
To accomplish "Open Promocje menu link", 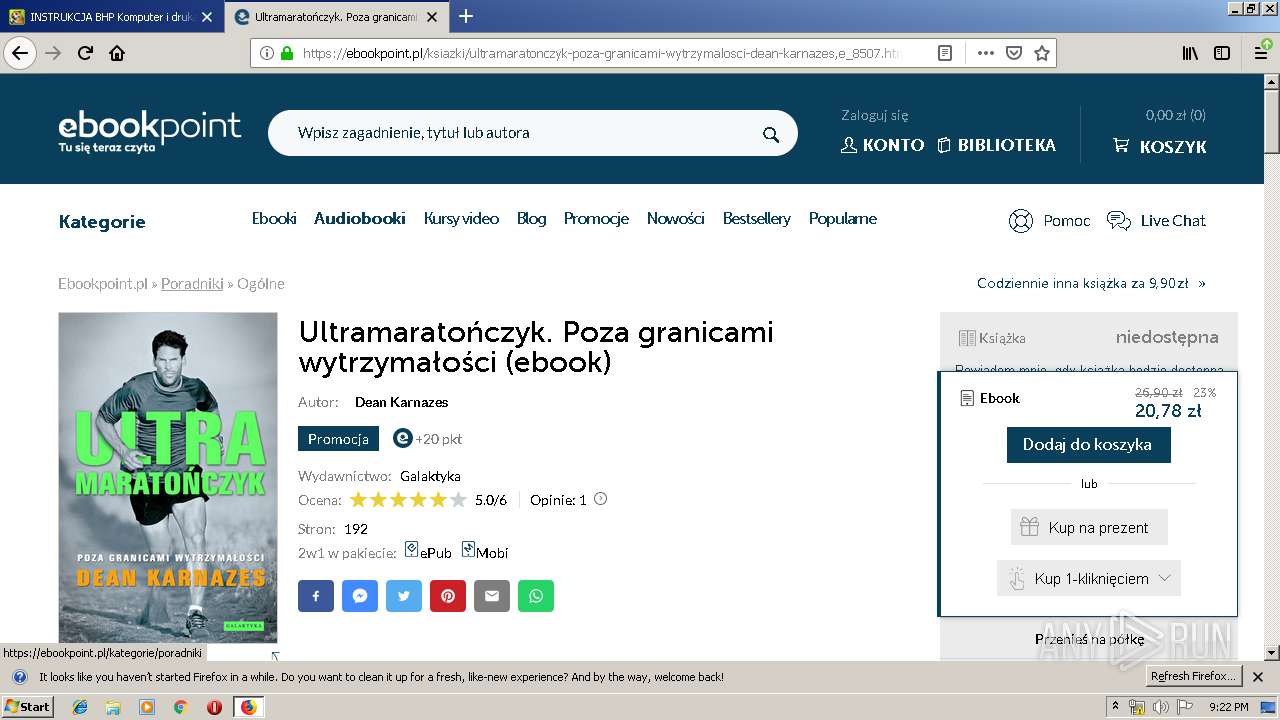I will click(x=596, y=218).
